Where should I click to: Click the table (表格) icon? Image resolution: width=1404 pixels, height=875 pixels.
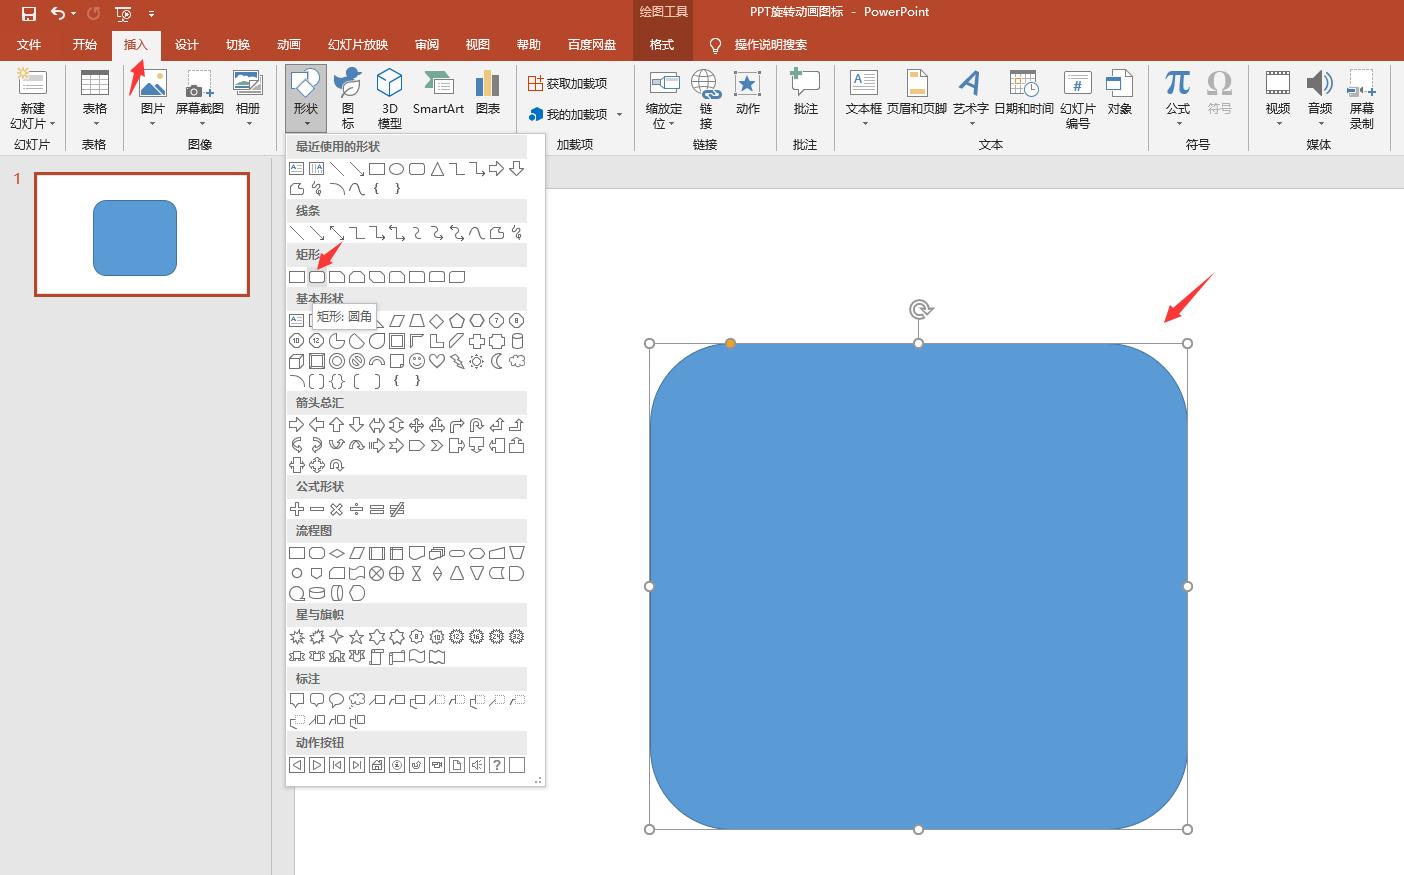(x=95, y=93)
